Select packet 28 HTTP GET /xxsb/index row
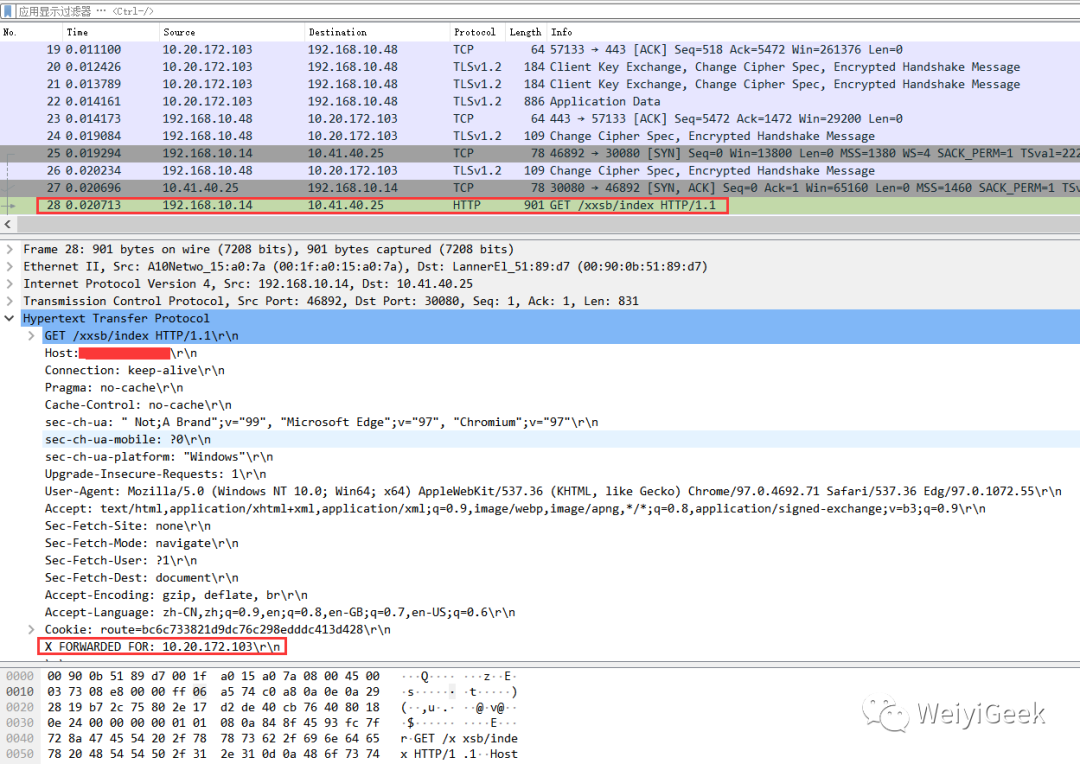 540,205
